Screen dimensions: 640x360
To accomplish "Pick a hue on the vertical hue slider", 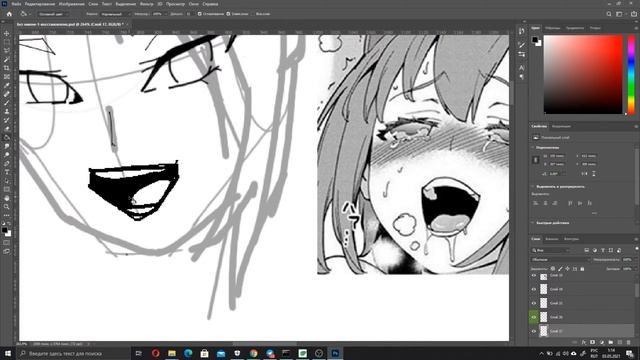I will [x=631, y=74].
